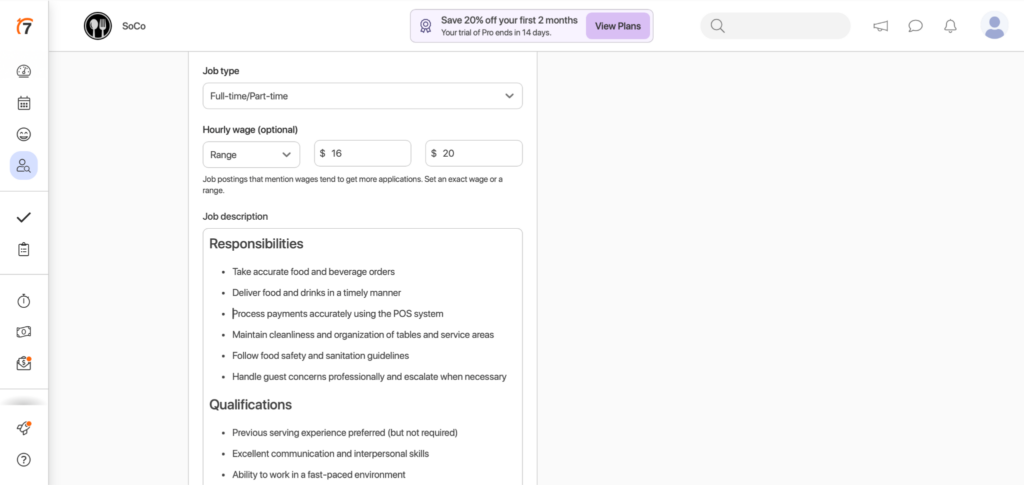The height and width of the screenshot is (485, 1024).
Task: Click the SoCo restaurant logo
Action: (98, 26)
